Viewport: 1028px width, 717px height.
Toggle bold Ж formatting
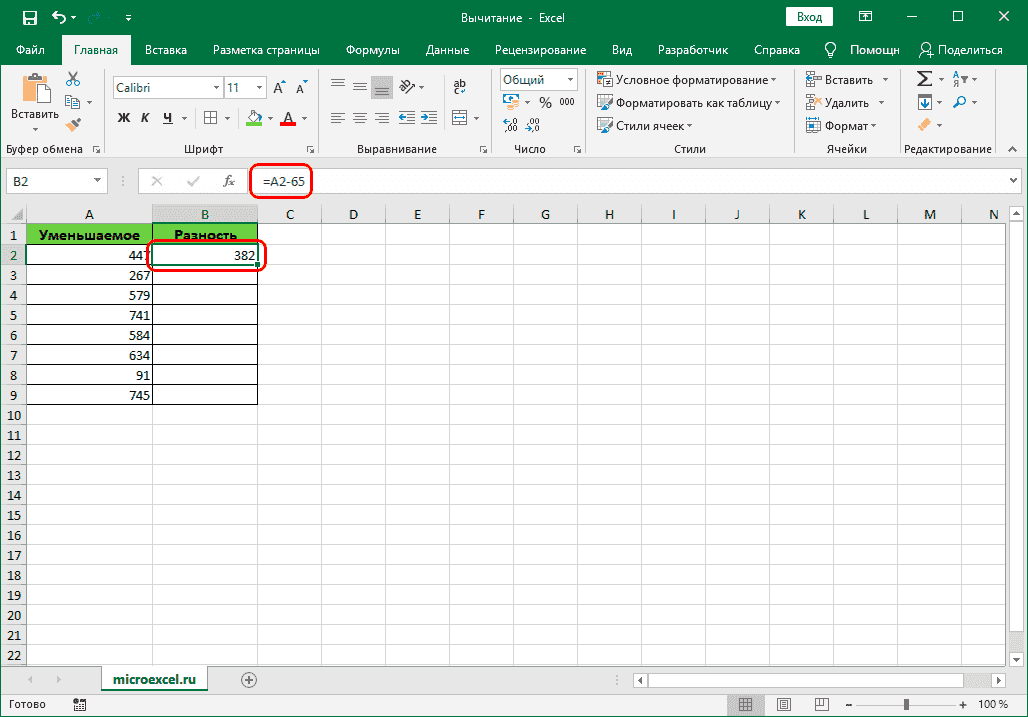(x=124, y=118)
